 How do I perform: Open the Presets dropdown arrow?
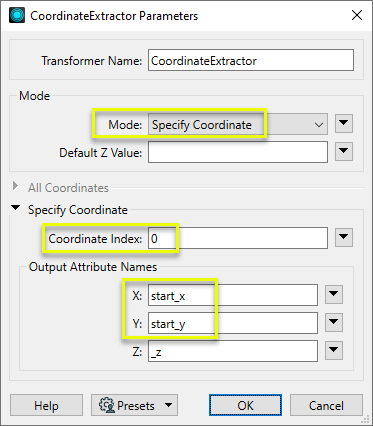tap(169, 405)
